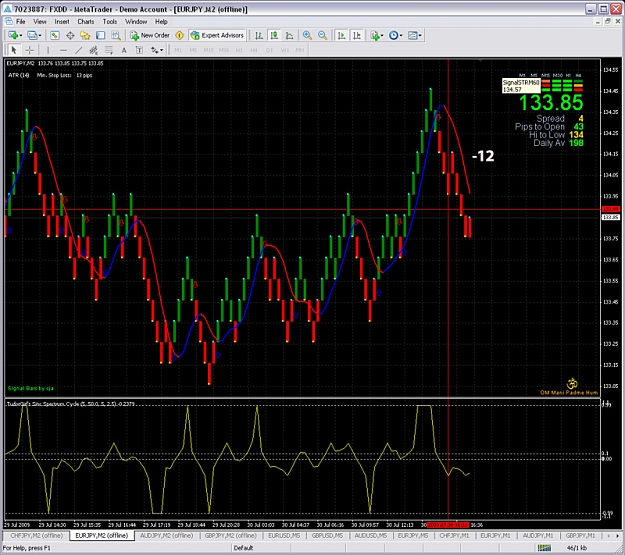This screenshot has height=555, width=625.
Task: Show the Data Window panel
Action: [70, 35]
